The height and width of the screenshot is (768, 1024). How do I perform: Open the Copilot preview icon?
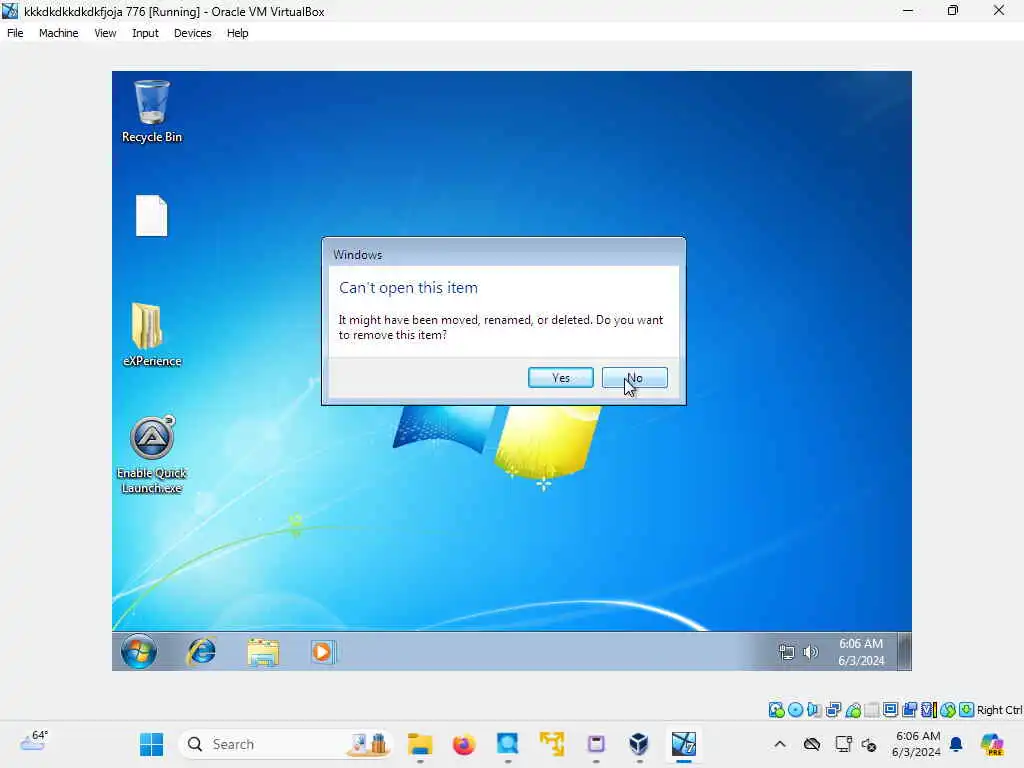pyautogui.click(x=991, y=744)
